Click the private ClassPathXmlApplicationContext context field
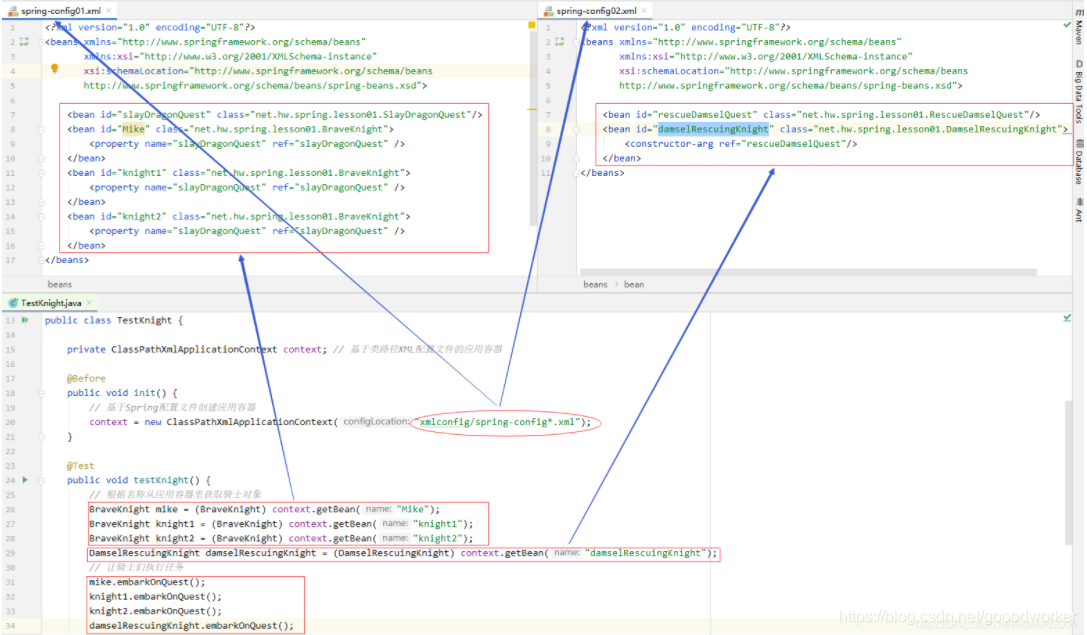Screen dimensions: 1087x635 pyautogui.click(x=197, y=349)
